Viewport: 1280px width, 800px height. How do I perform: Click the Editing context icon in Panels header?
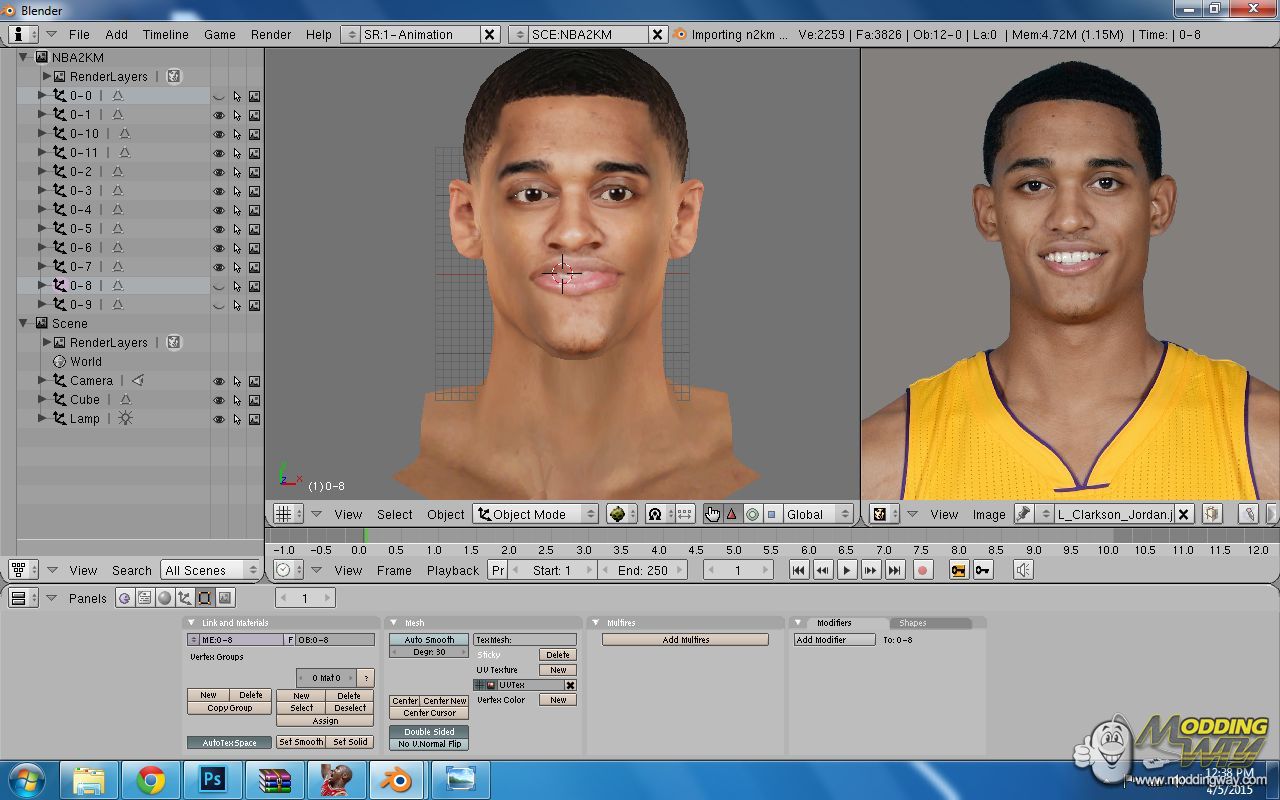(204, 598)
